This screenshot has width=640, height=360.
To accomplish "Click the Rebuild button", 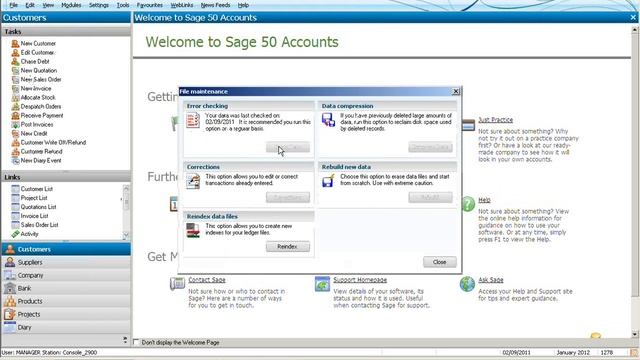I will pyautogui.click(x=431, y=198).
